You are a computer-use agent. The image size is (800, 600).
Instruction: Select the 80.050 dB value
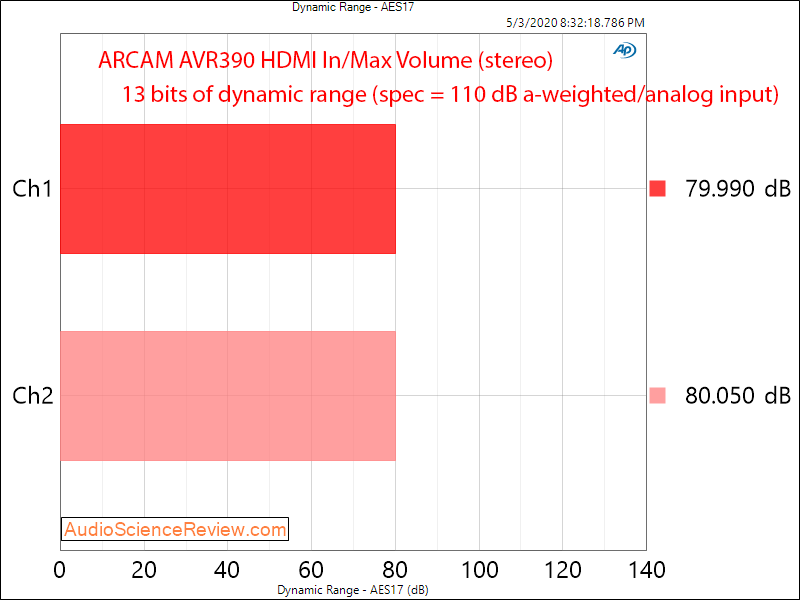coord(738,396)
